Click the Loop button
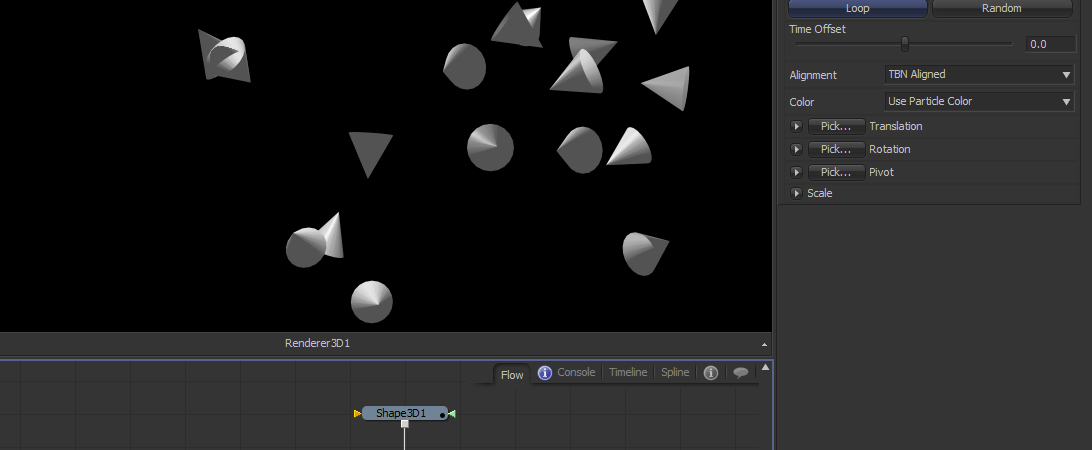This screenshot has width=1092, height=450. point(857,8)
